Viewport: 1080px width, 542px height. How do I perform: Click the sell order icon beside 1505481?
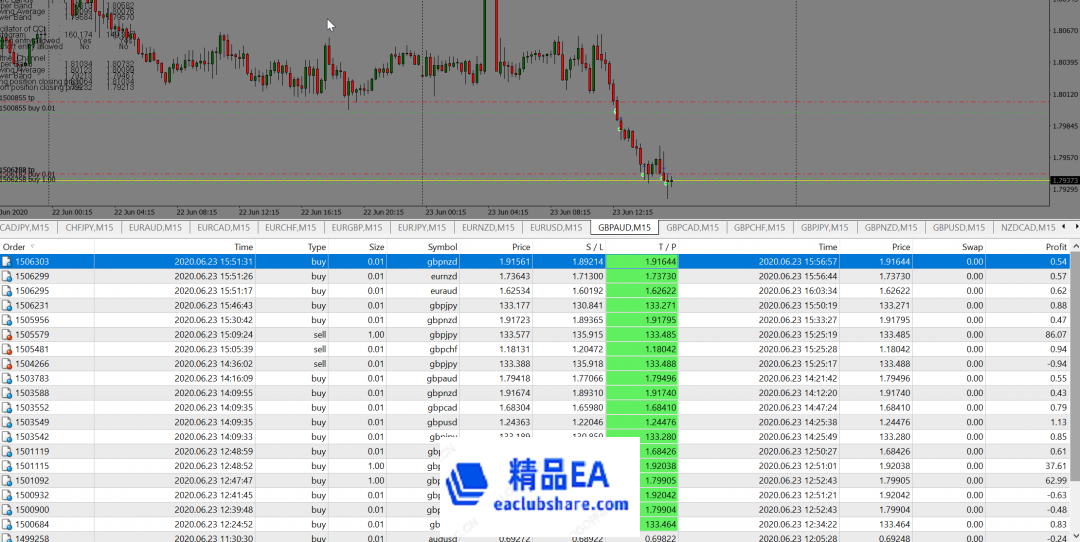click(x=7, y=349)
